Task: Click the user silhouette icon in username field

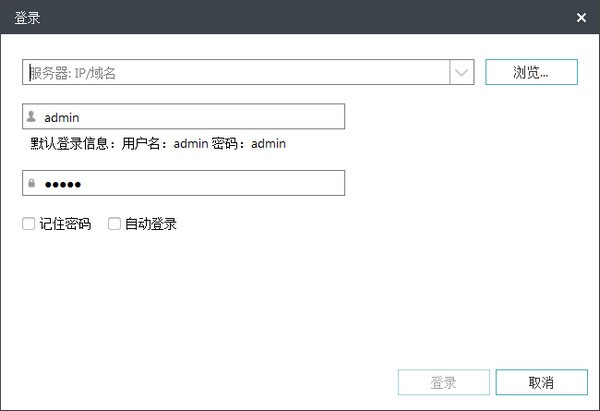Action: [31, 116]
